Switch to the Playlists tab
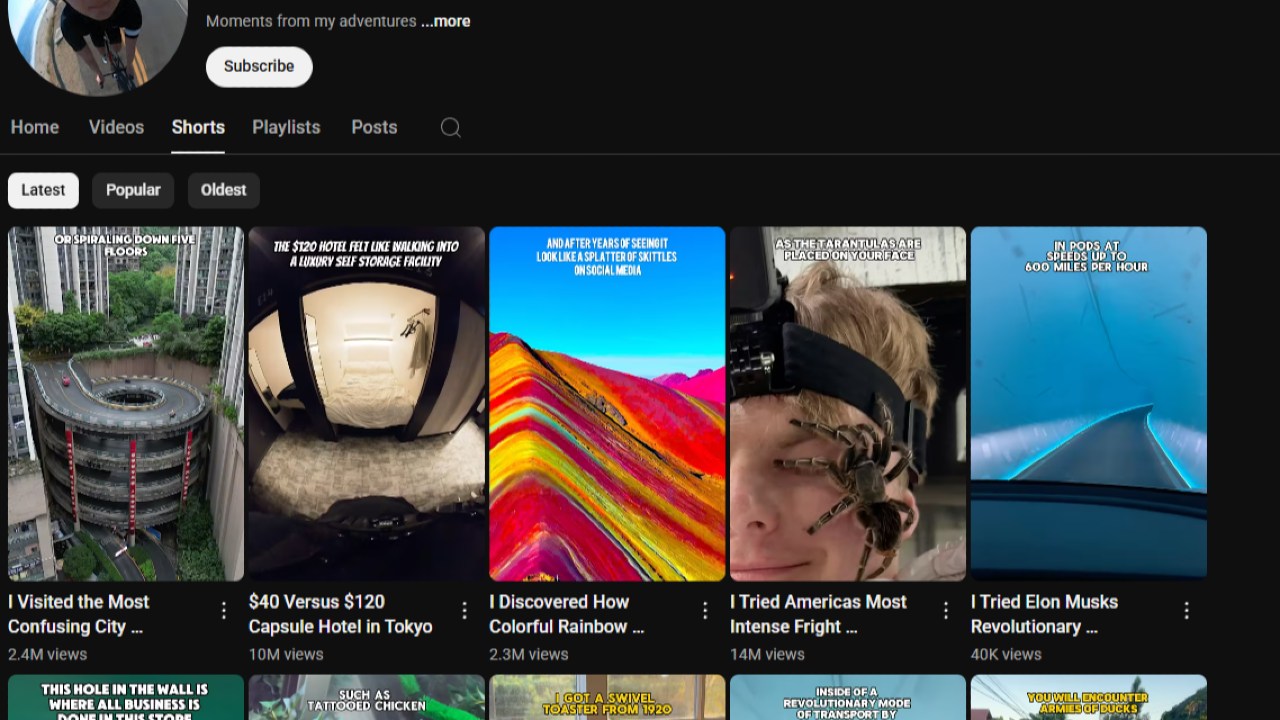Viewport: 1280px width, 720px height. click(286, 127)
